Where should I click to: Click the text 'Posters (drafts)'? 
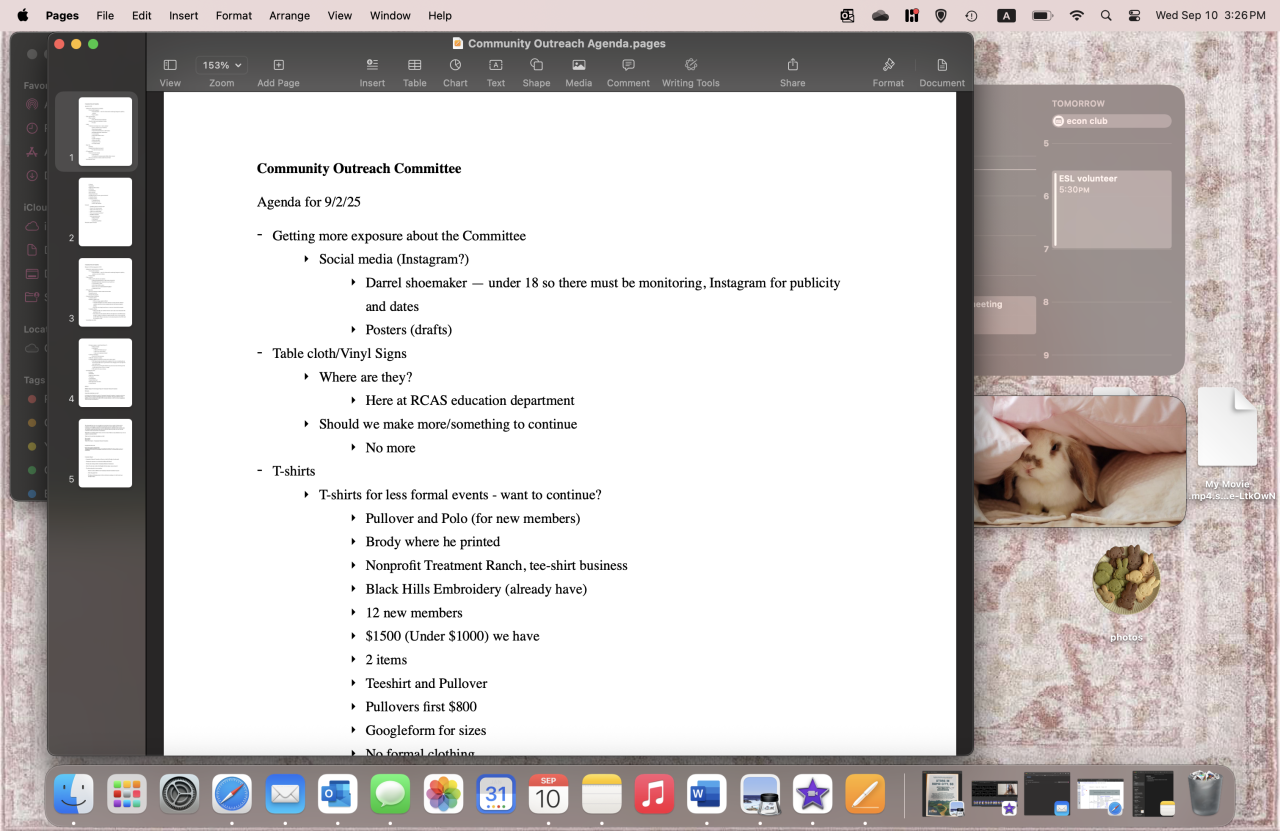(x=409, y=330)
